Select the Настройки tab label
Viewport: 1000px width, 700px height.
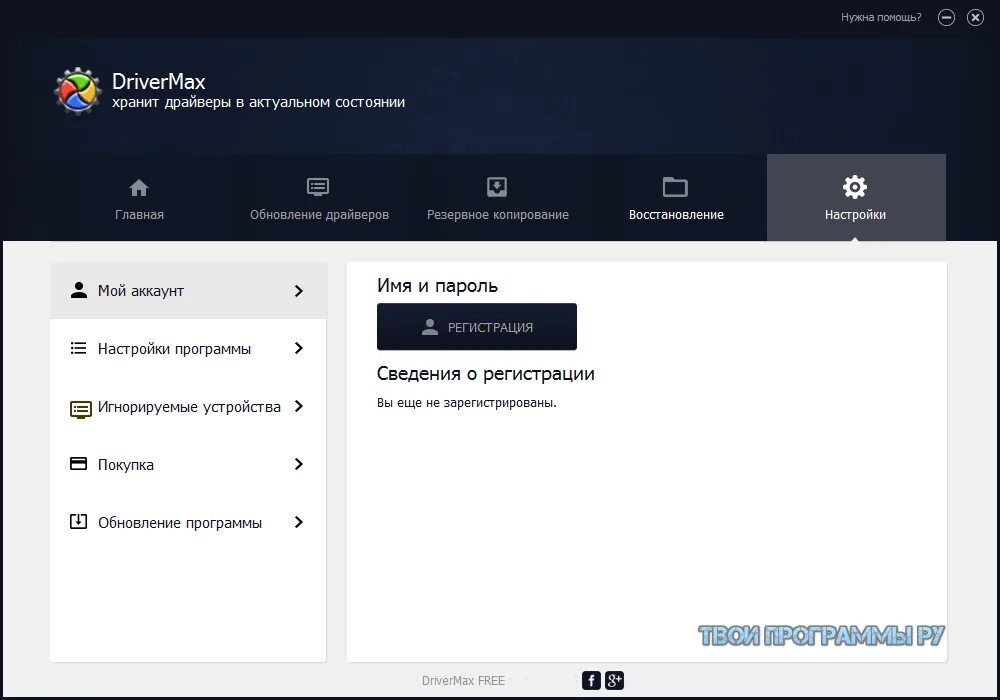click(x=855, y=215)
